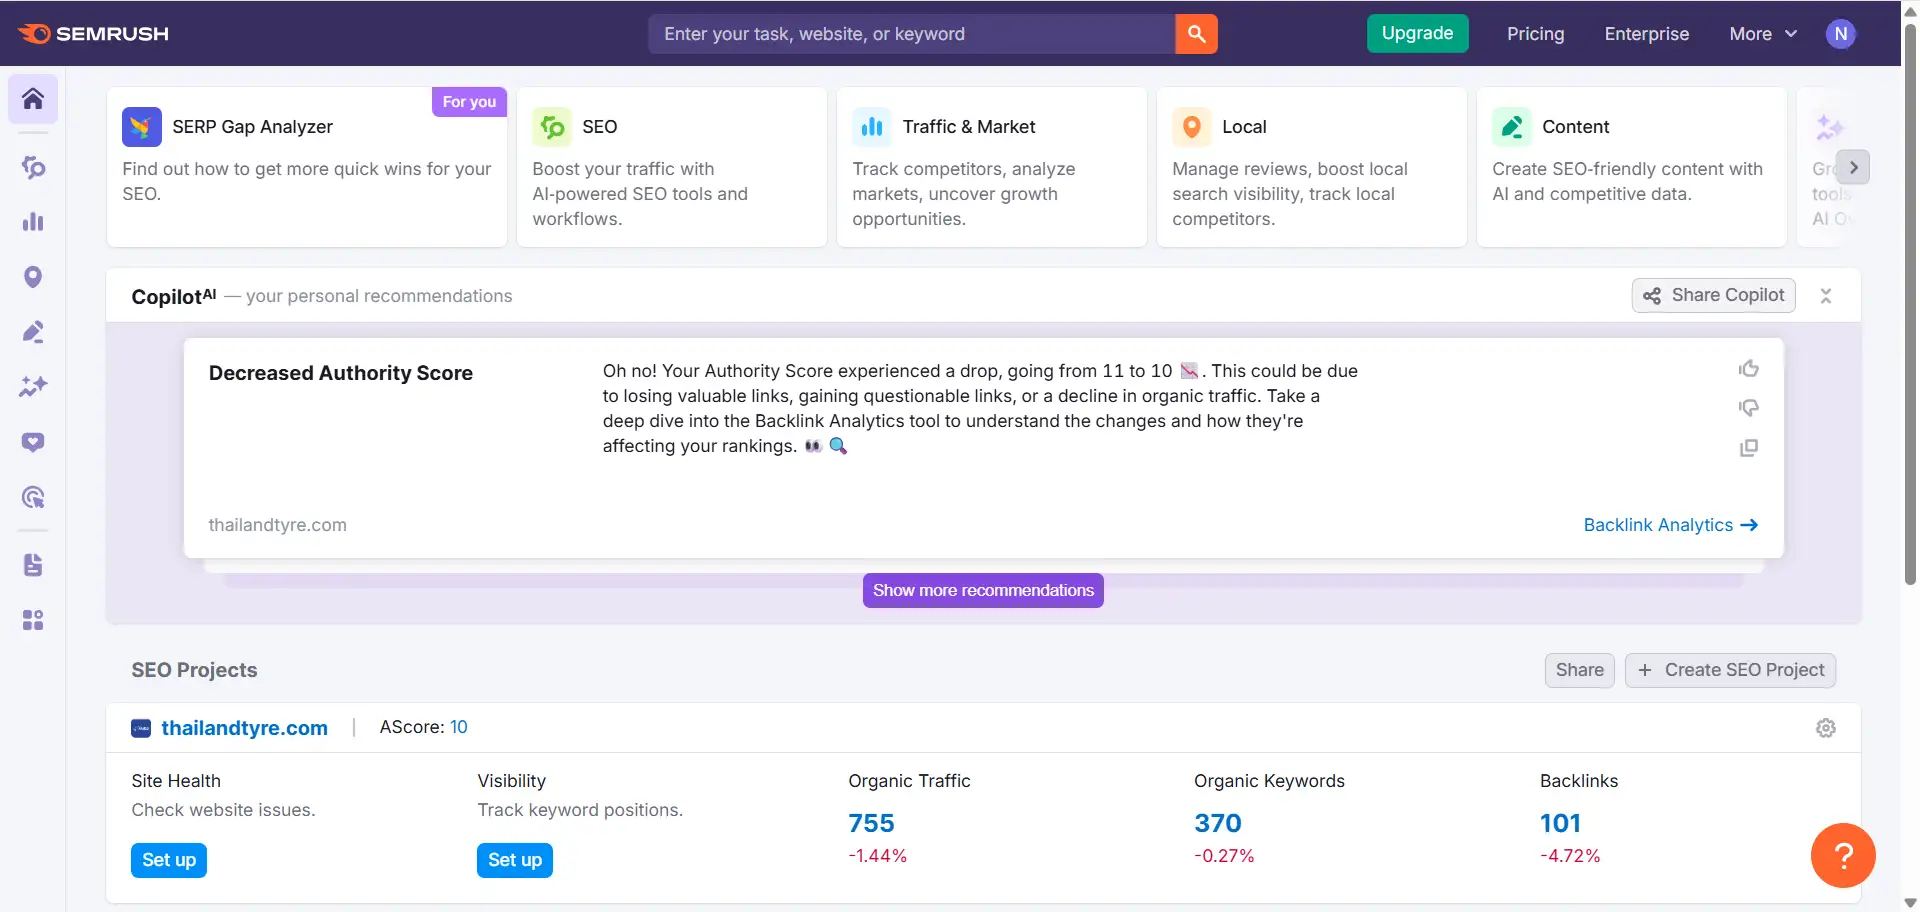This screenshot has height=912, width=1920.
Task: Set up Visibility tracking
Action: [x=515, y=860]
